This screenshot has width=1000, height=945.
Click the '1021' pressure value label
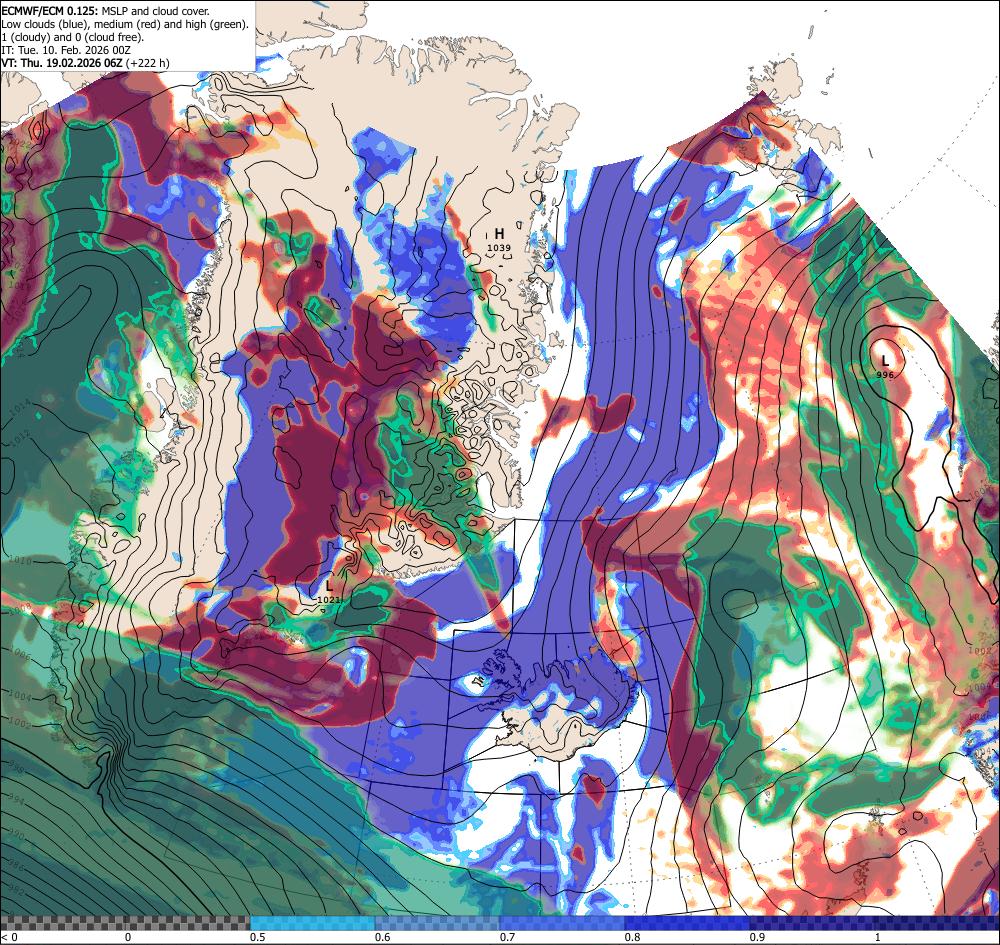point(328,599)
